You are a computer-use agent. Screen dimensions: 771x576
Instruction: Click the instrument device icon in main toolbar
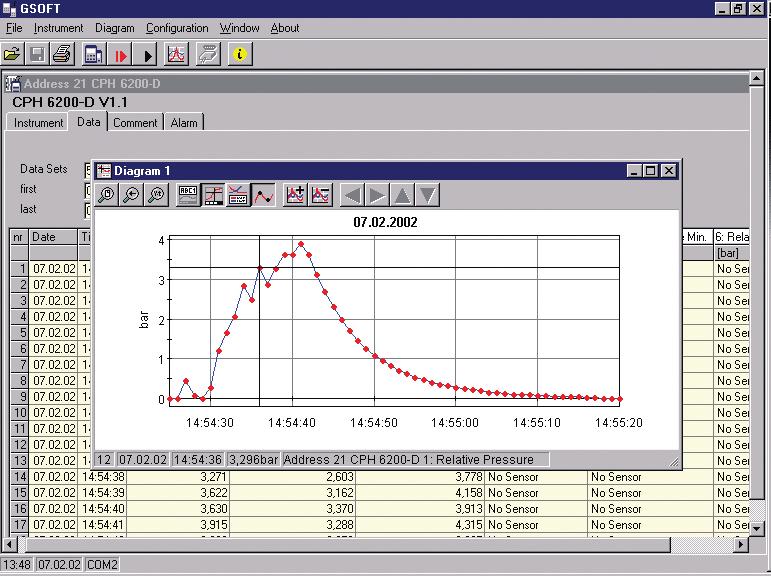[x=93, y=54]
